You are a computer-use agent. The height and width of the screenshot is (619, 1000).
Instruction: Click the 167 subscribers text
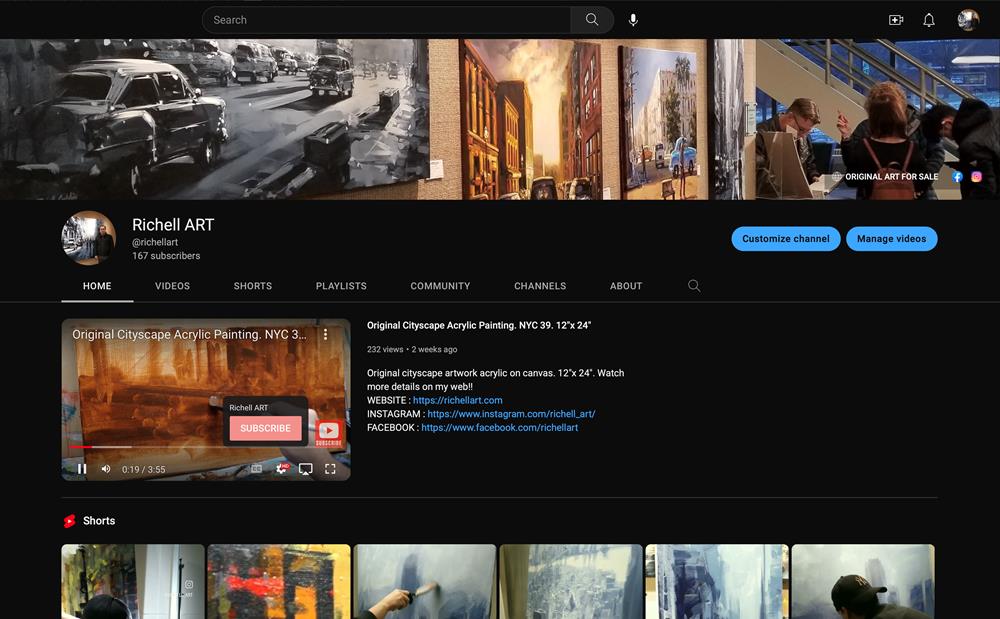click(166, 256)
